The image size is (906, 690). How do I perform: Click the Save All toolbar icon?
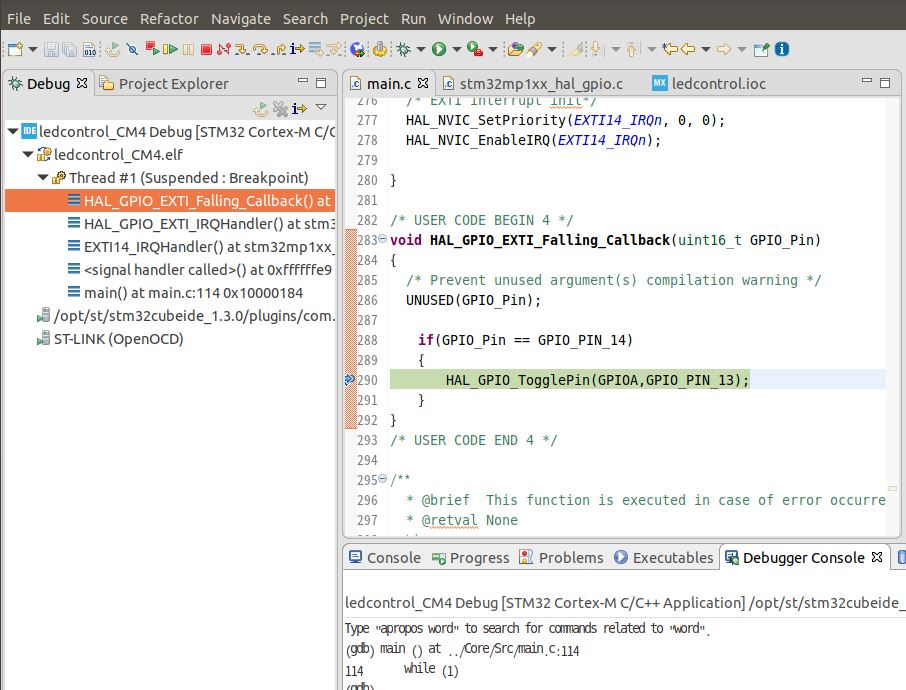coord(69,49)
